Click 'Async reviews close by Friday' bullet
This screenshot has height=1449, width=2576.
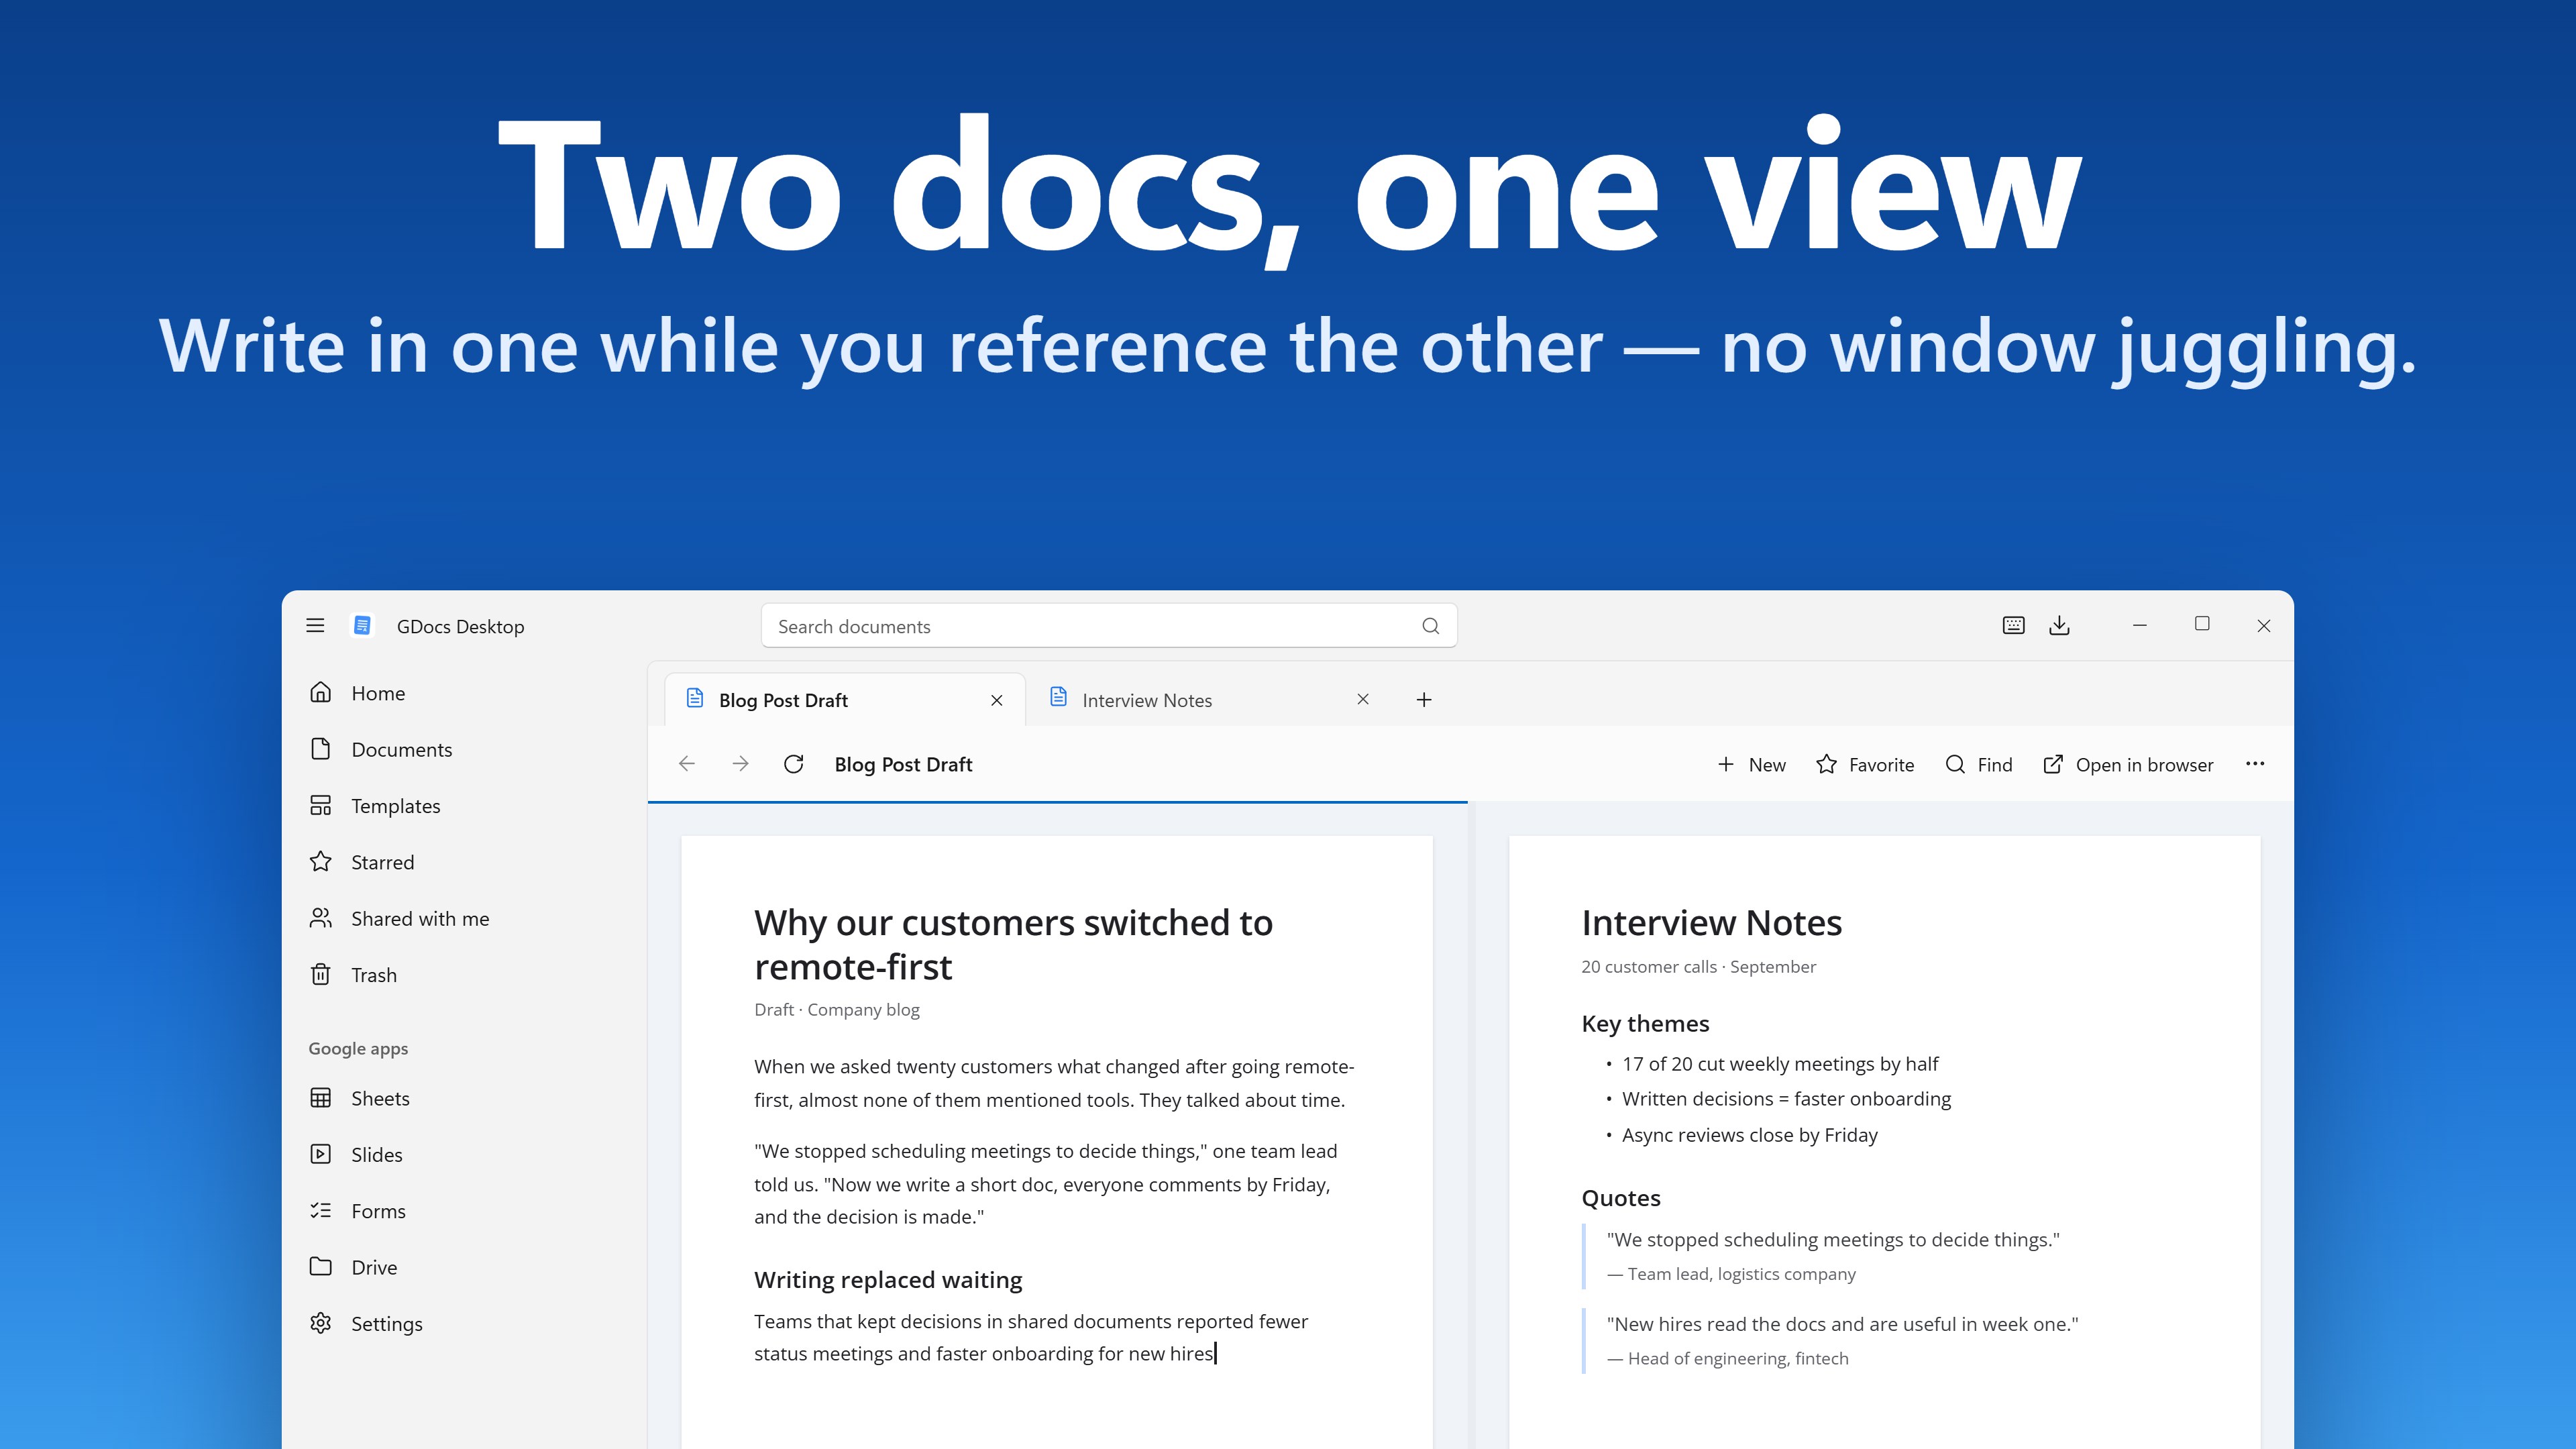1749,1135
